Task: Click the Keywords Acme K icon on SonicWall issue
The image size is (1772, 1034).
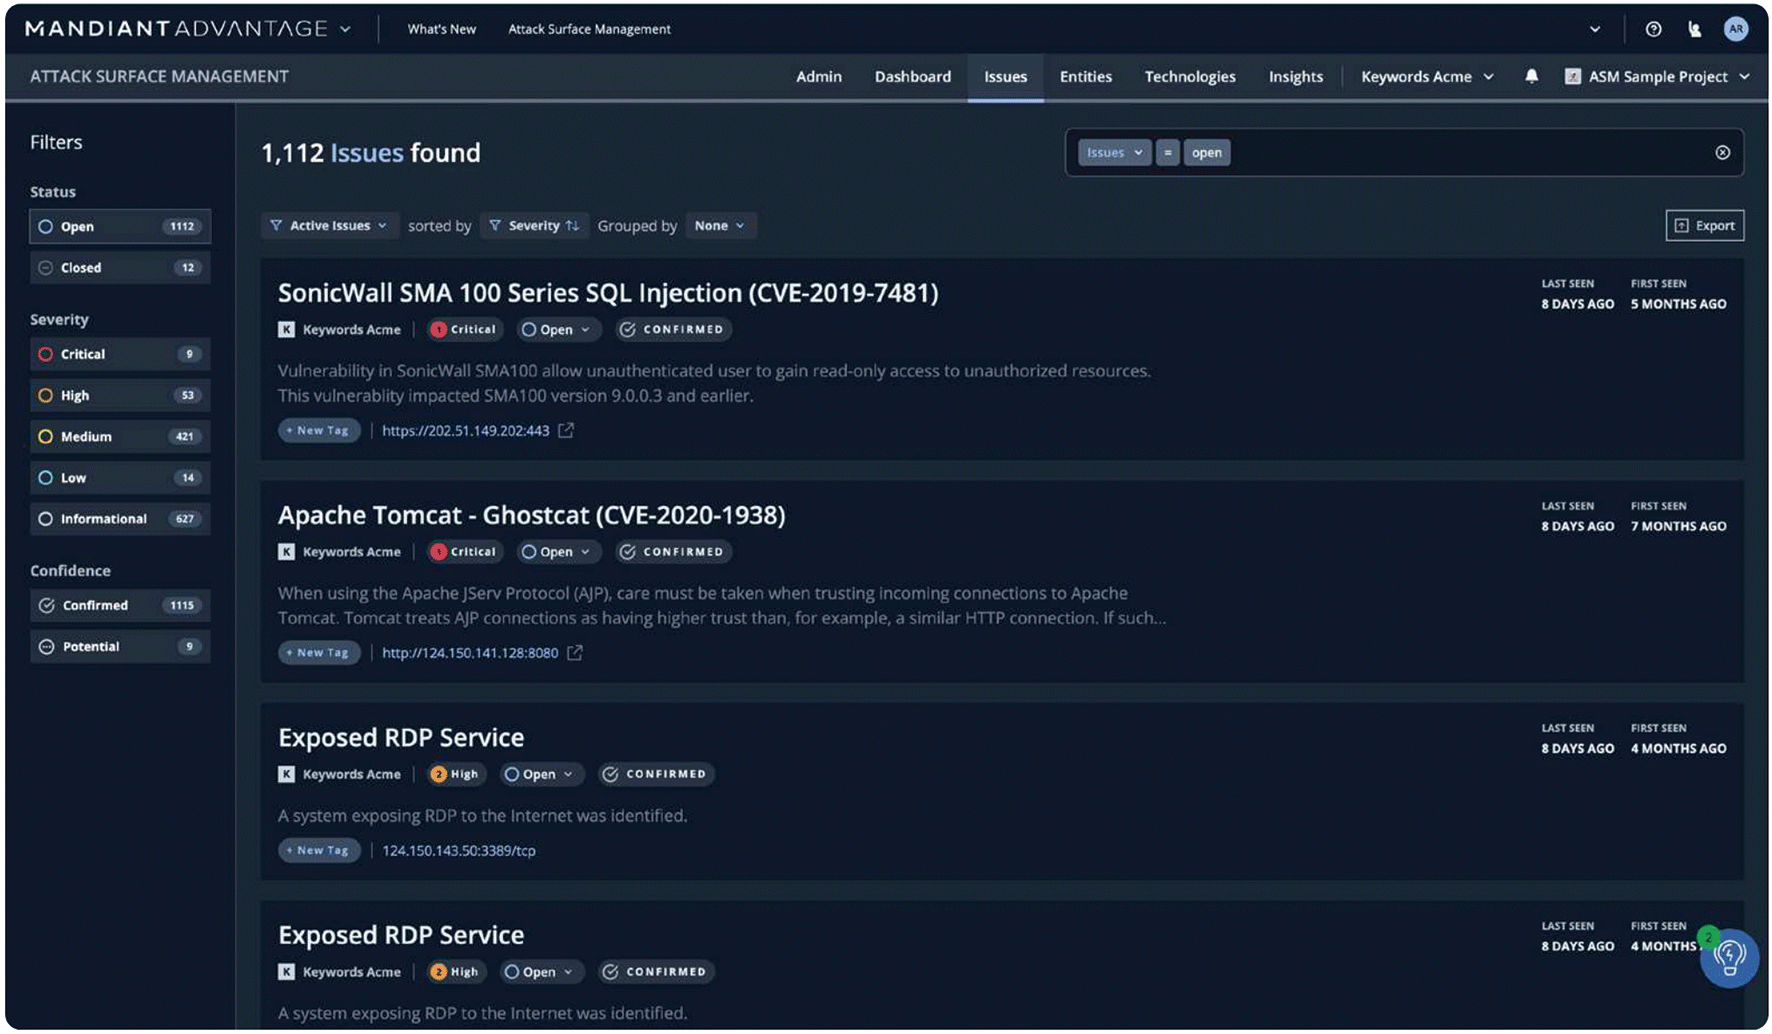Action: click(x=286, y=329)
